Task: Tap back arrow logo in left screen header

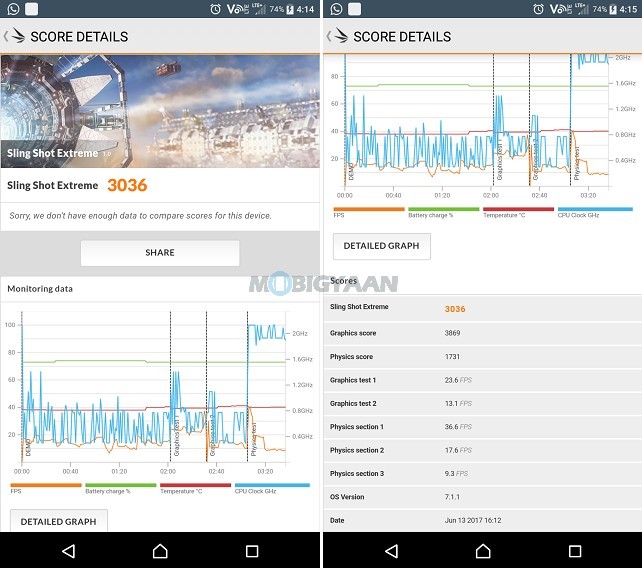Action: [15, 36]
